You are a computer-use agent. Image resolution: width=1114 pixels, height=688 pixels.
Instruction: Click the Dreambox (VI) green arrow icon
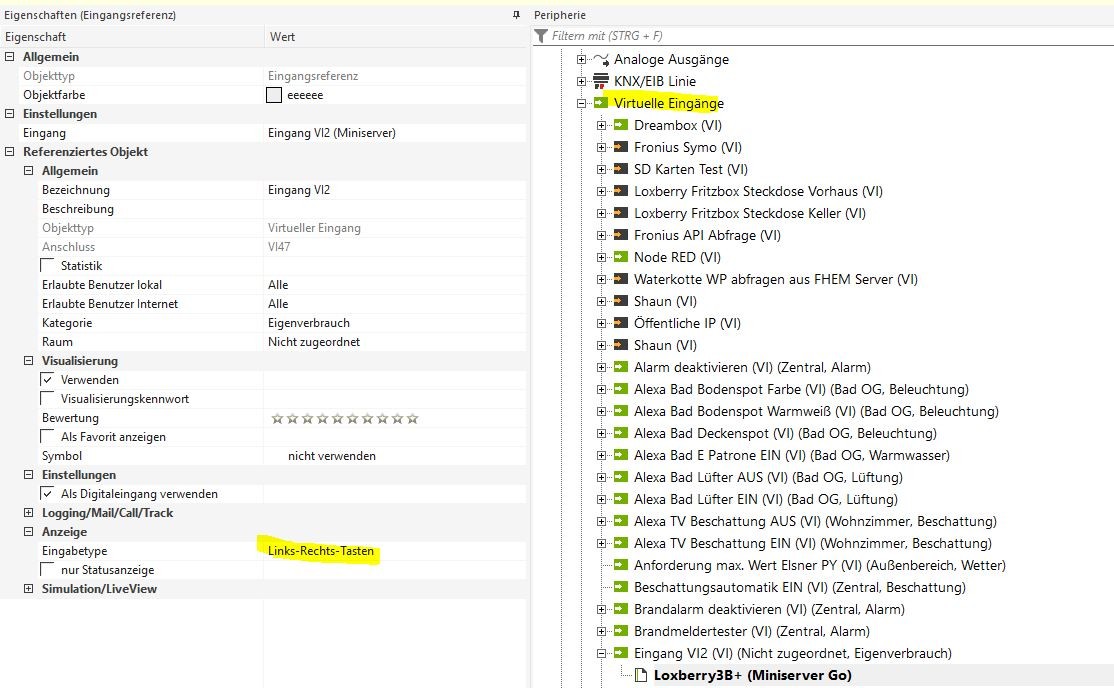621,125
